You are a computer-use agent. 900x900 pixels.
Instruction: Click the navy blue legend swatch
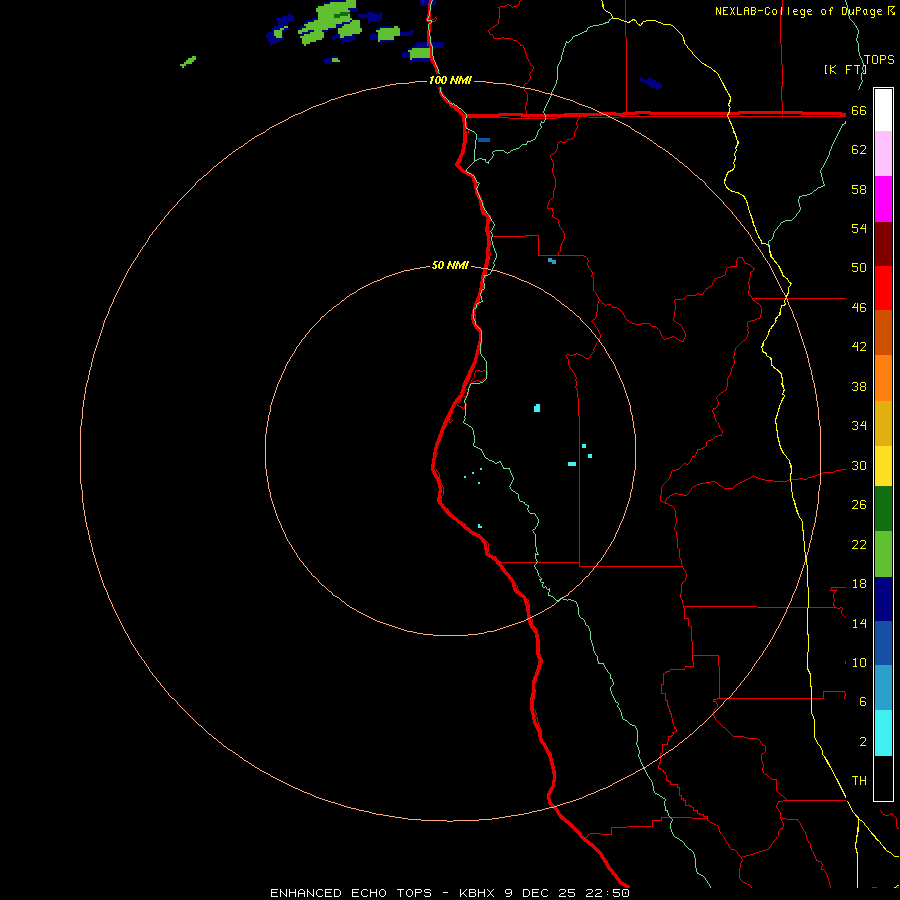coord(883,599)
